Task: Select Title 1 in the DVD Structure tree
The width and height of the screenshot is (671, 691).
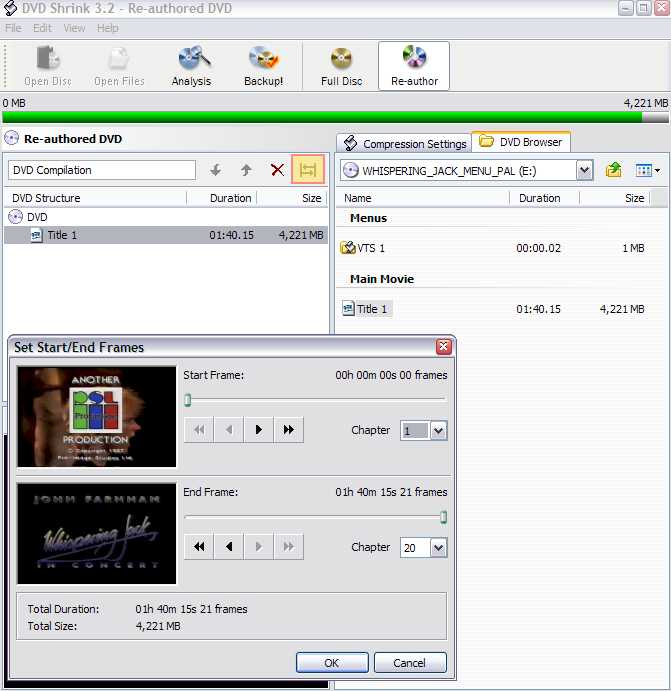Action: (166, 235)
